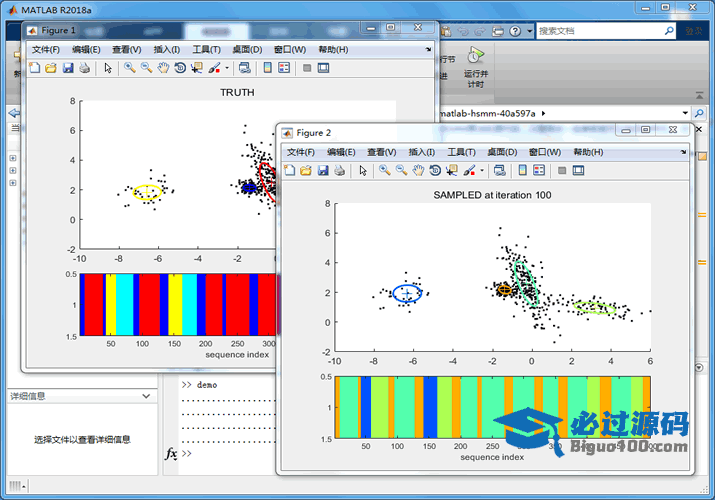Open 工具(T) menu in Figure 2

tap(461, 152)
